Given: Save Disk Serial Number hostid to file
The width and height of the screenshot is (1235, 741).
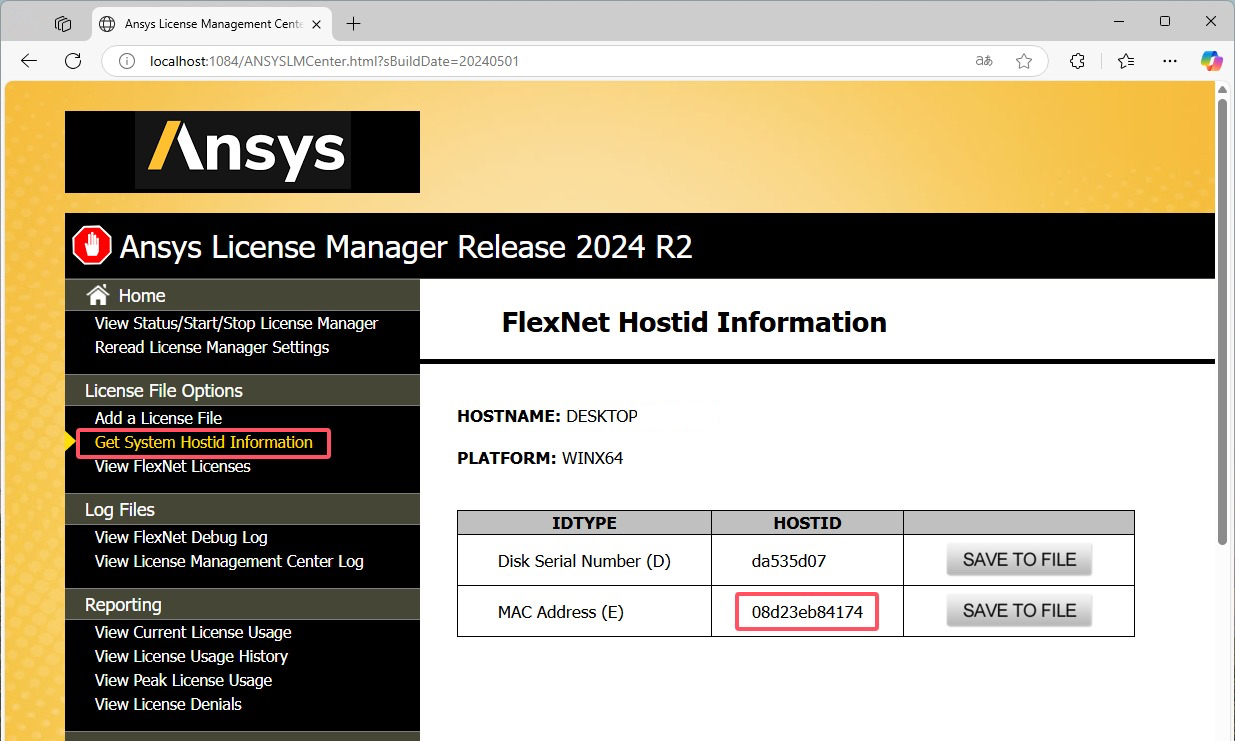Looking at the screenshot, I should 1018,560.
